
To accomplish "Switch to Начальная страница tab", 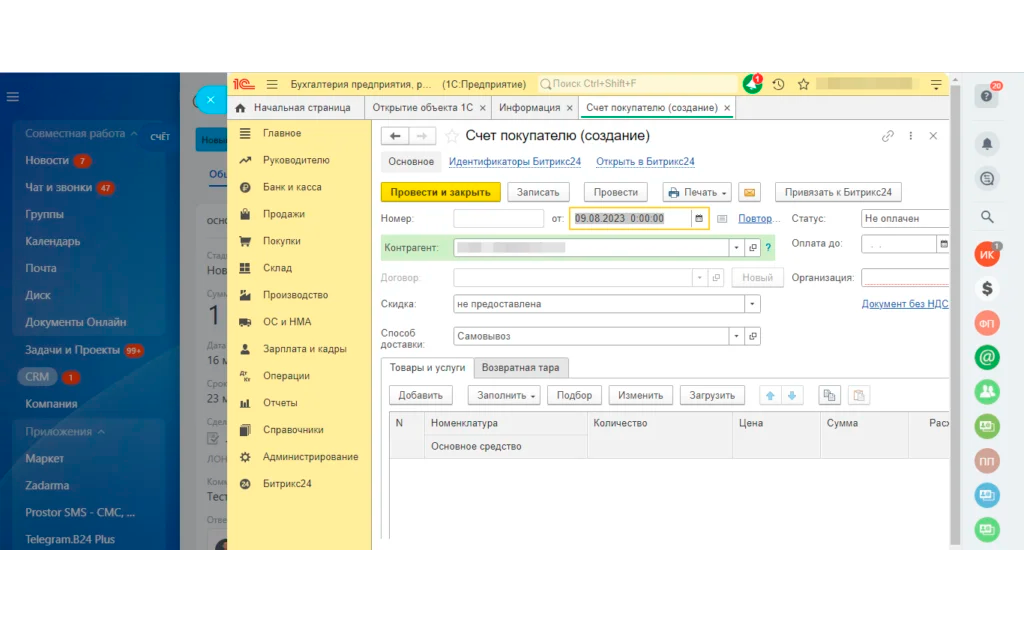I will click(x=295, y=108).
